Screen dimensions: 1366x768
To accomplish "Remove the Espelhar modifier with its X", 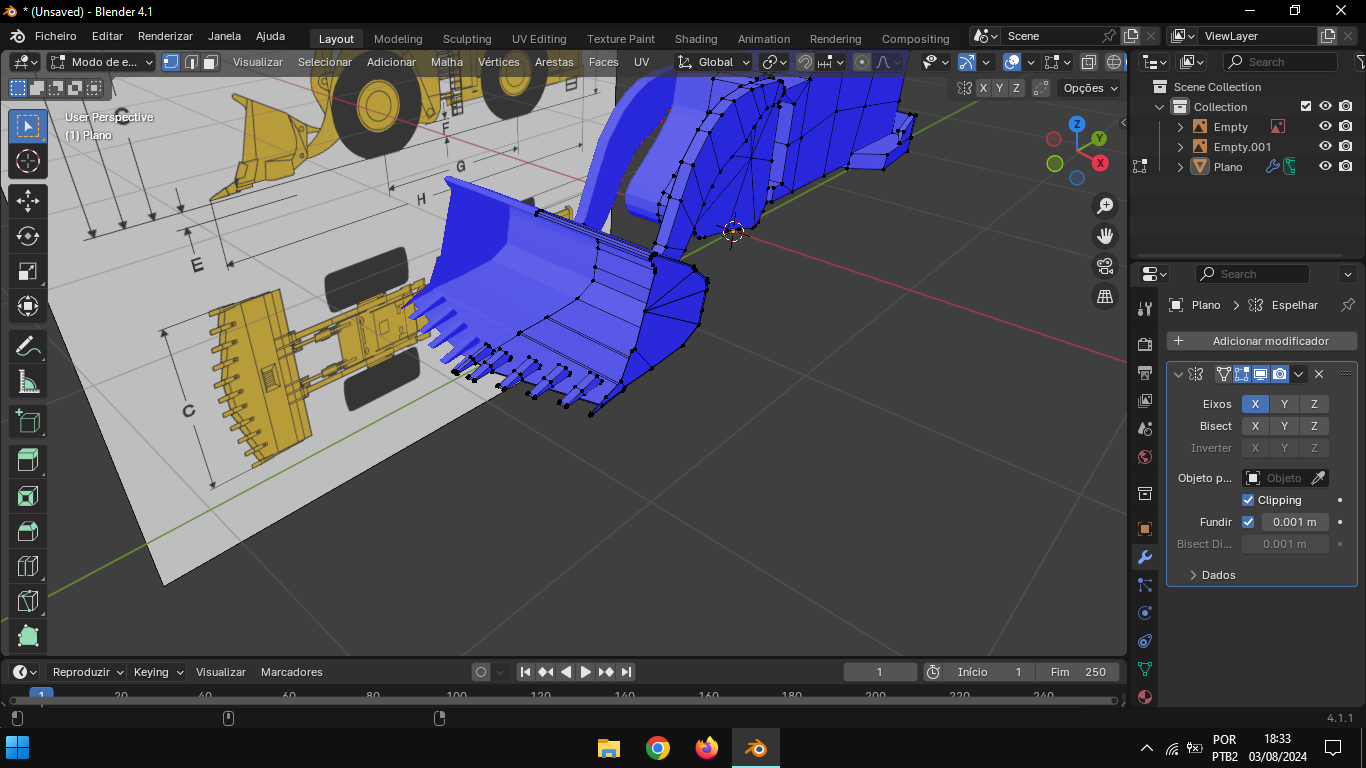I will coord(1319,374).
